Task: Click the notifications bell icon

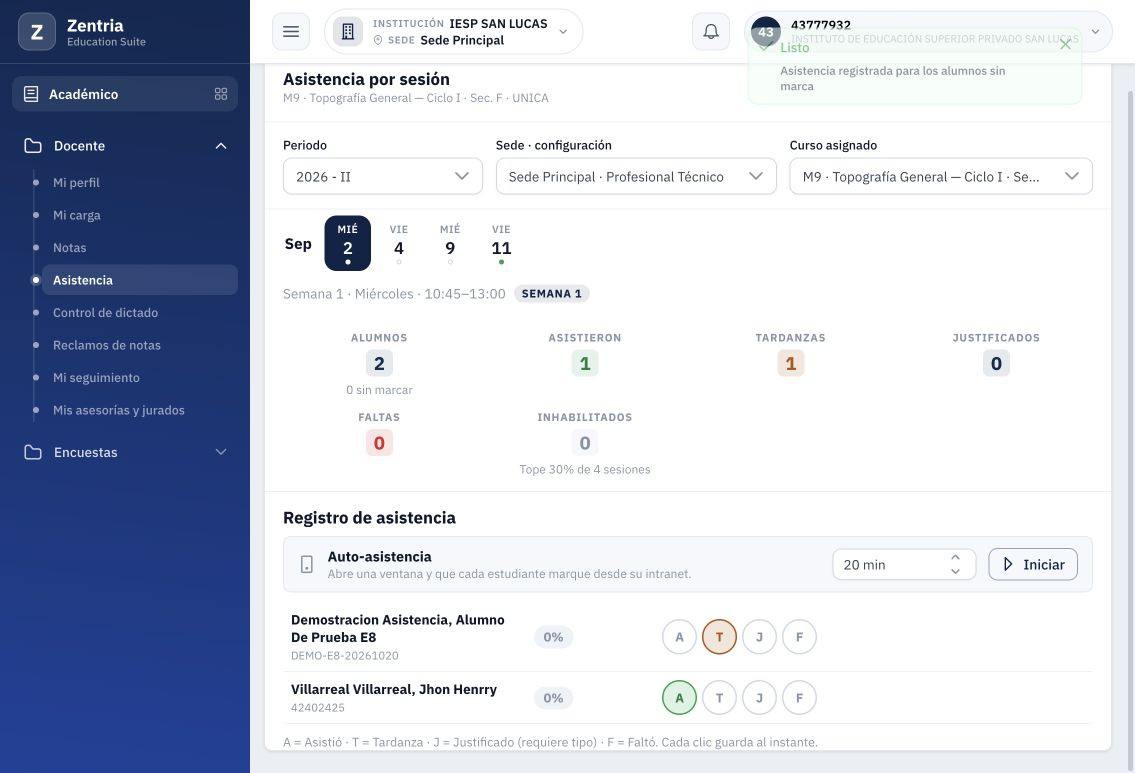Action: [x=711, y=32]
